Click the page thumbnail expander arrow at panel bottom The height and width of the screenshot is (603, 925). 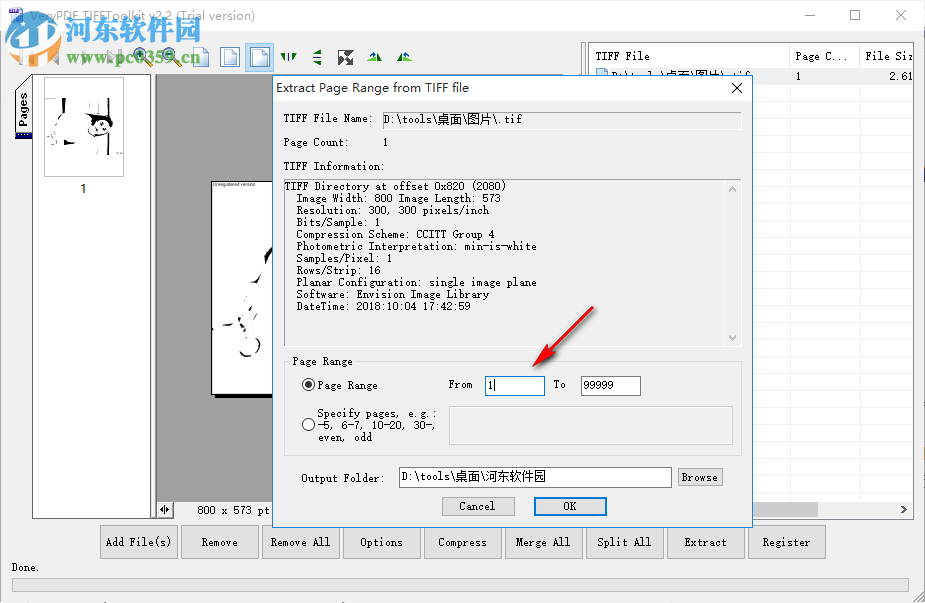(165, 510)
